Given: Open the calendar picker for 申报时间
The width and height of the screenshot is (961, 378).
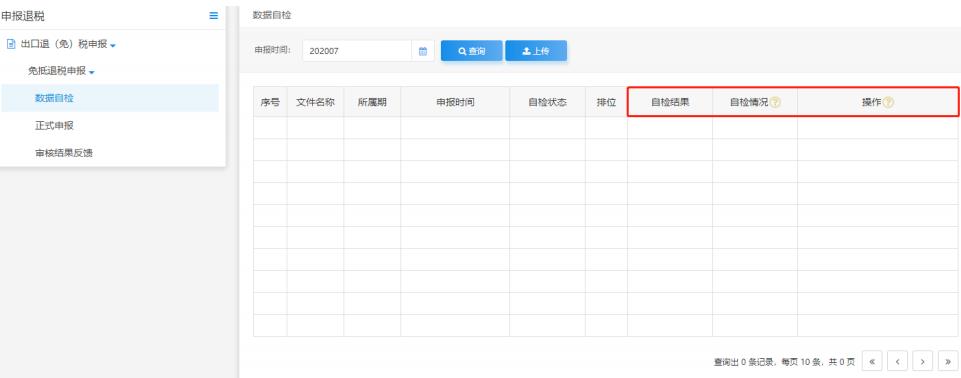Looking at the screenshot, I should pos(423,51).
